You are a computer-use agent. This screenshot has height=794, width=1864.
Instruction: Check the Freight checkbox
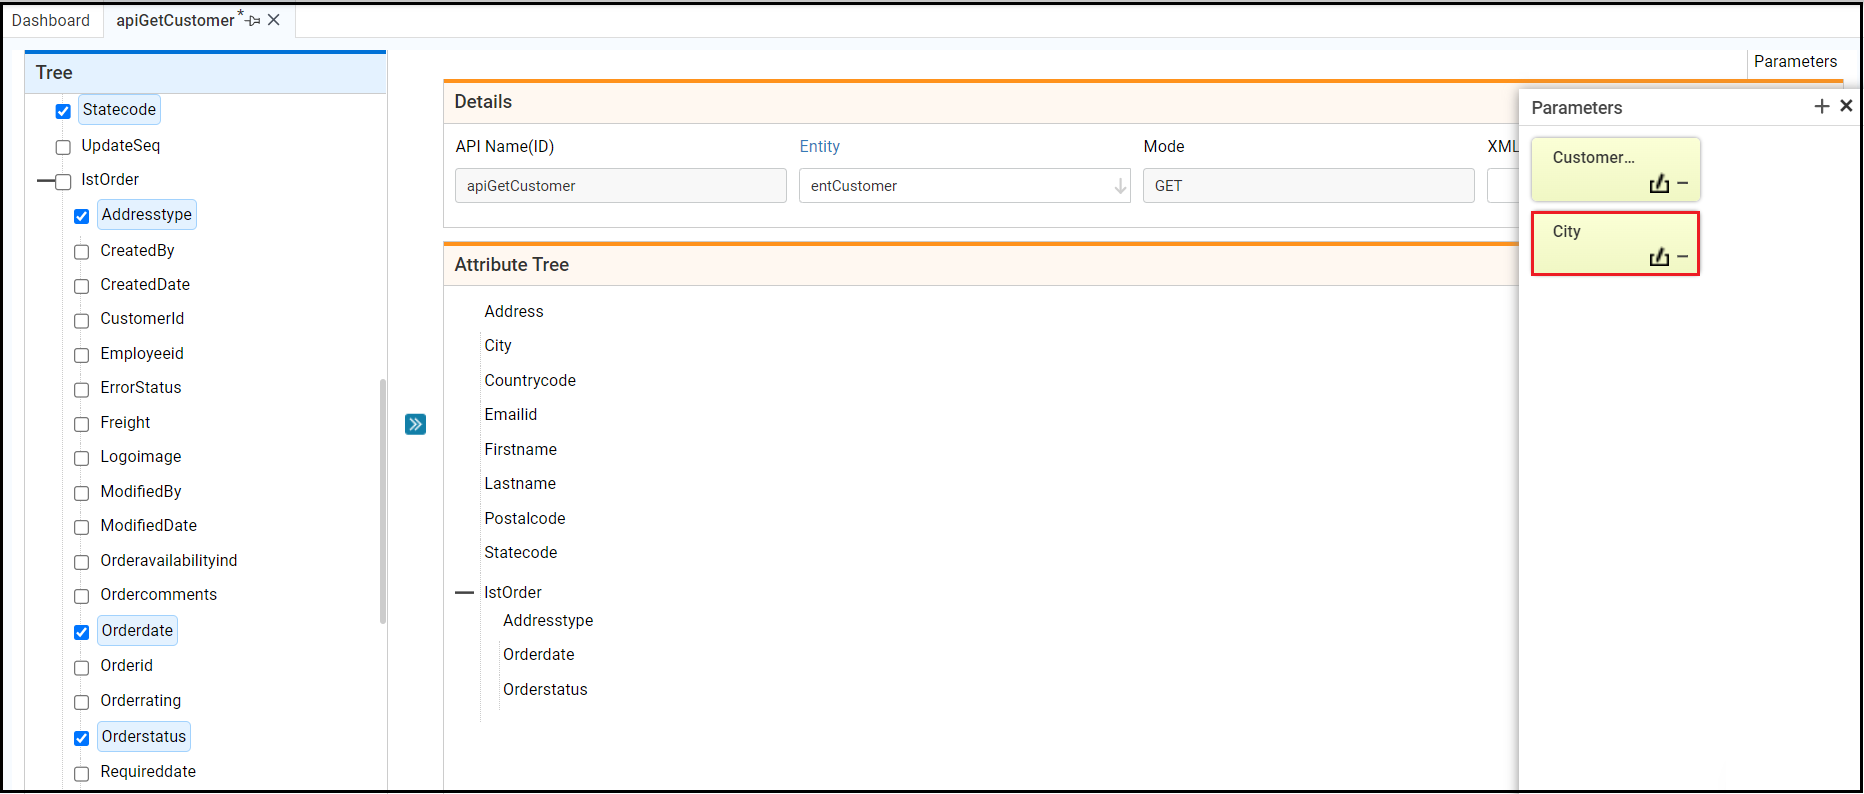(x=82, y=424)
